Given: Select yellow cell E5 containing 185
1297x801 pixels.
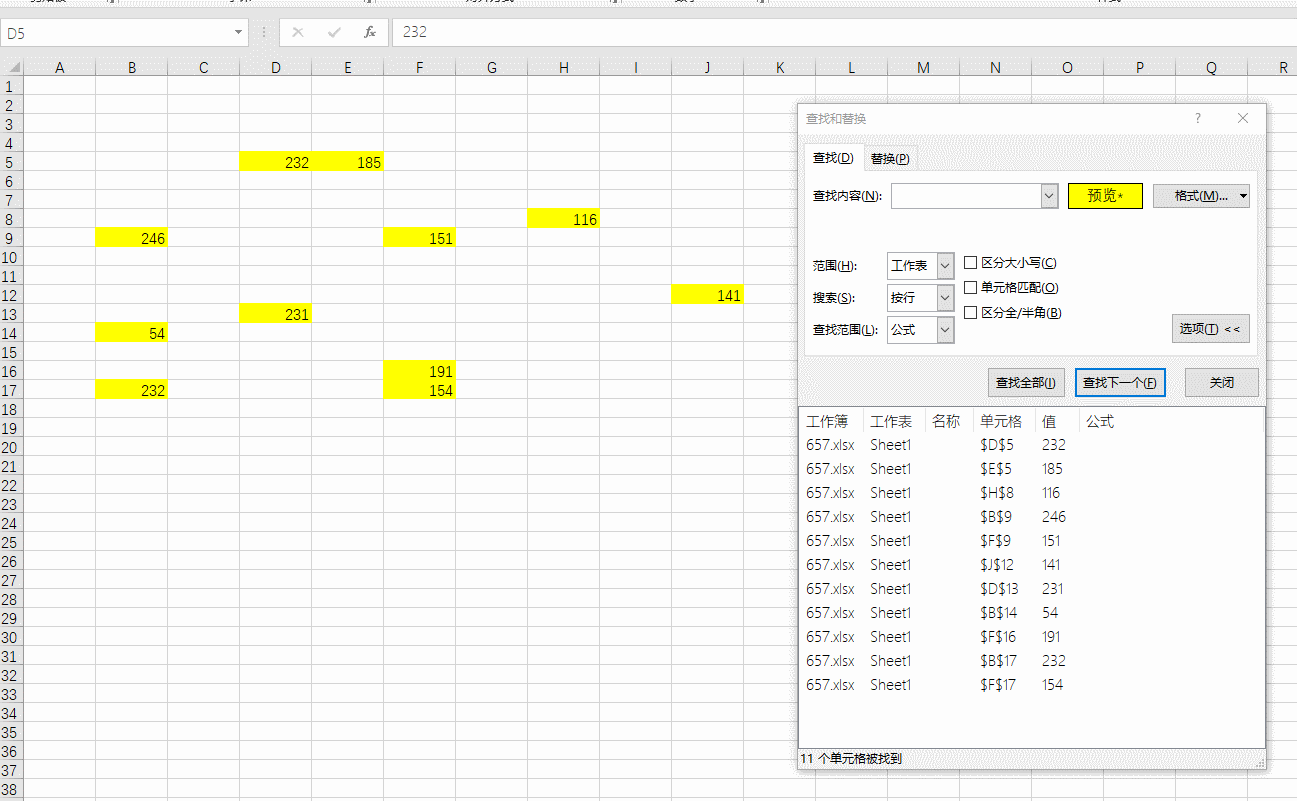Looking at the screenshot, I should (x=348, y=162).
